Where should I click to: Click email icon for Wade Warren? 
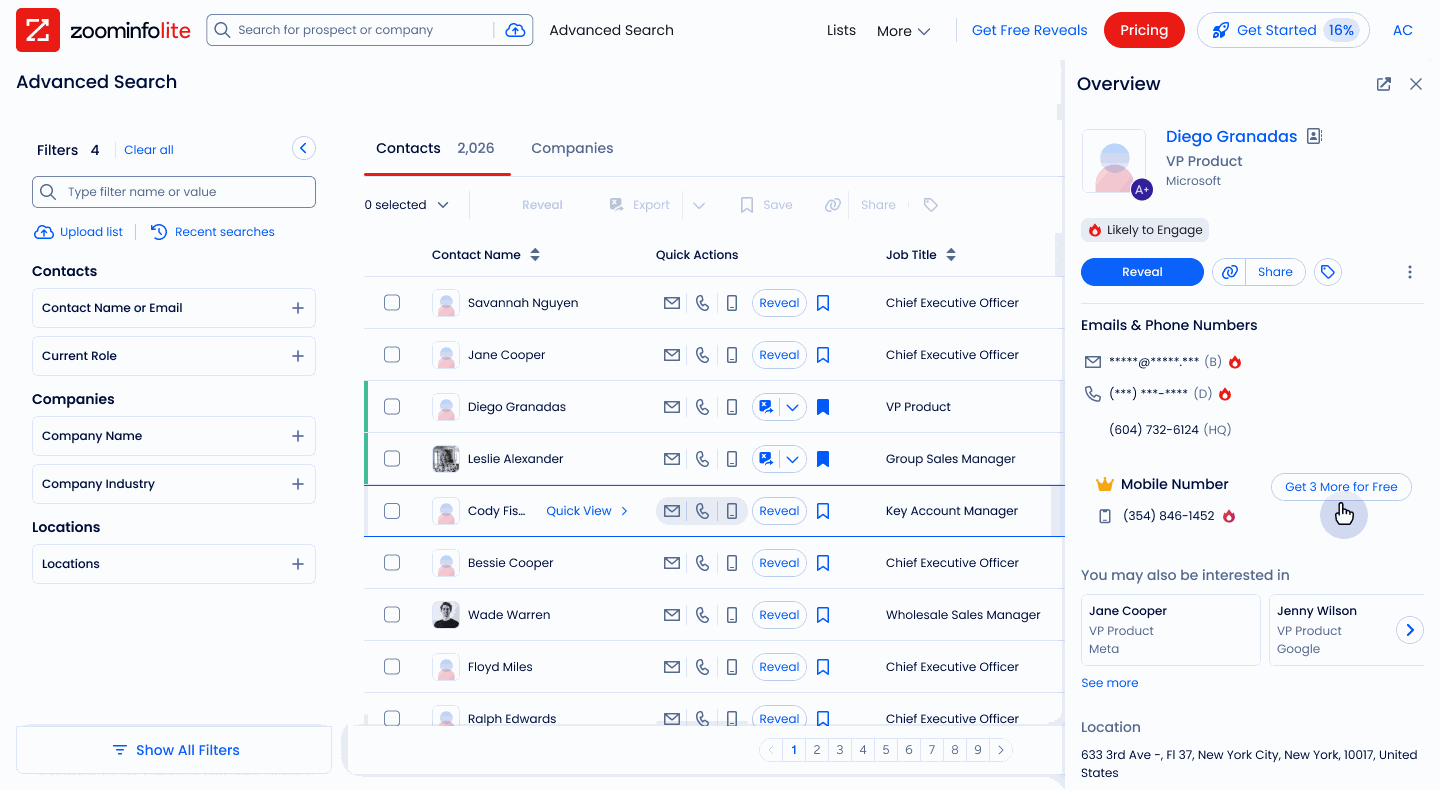tap(672, 615)
